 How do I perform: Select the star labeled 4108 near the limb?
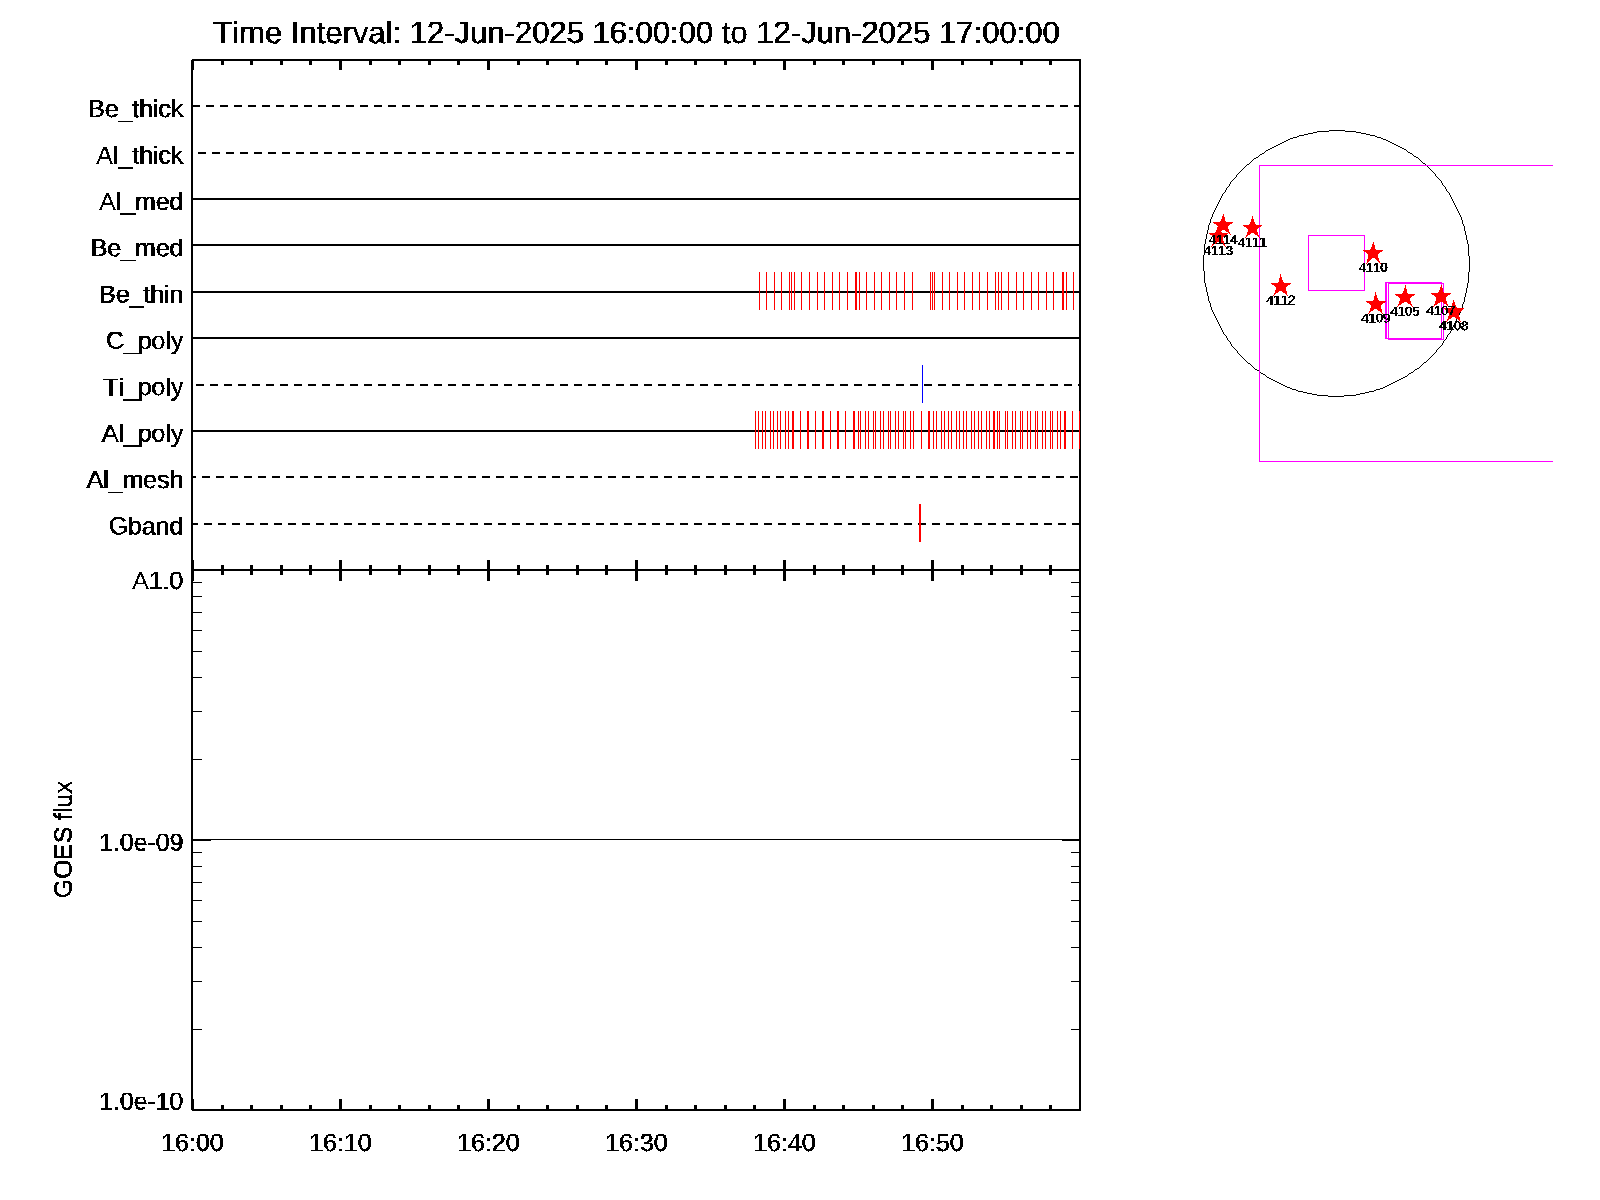coord(1455,312)
